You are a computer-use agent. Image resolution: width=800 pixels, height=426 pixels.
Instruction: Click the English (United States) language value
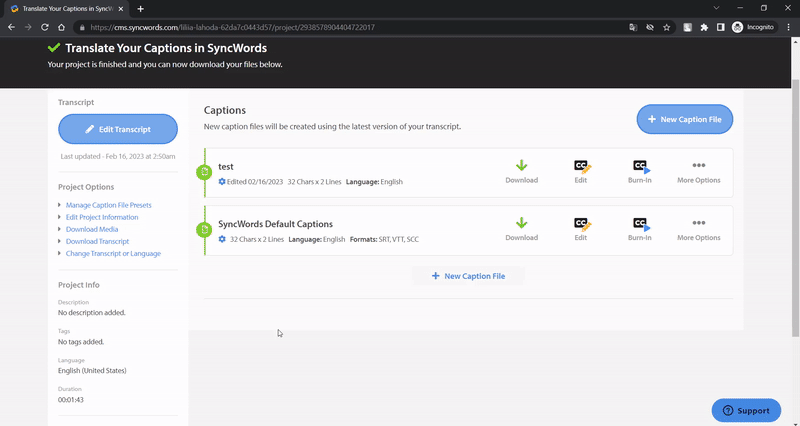[92, 371]
